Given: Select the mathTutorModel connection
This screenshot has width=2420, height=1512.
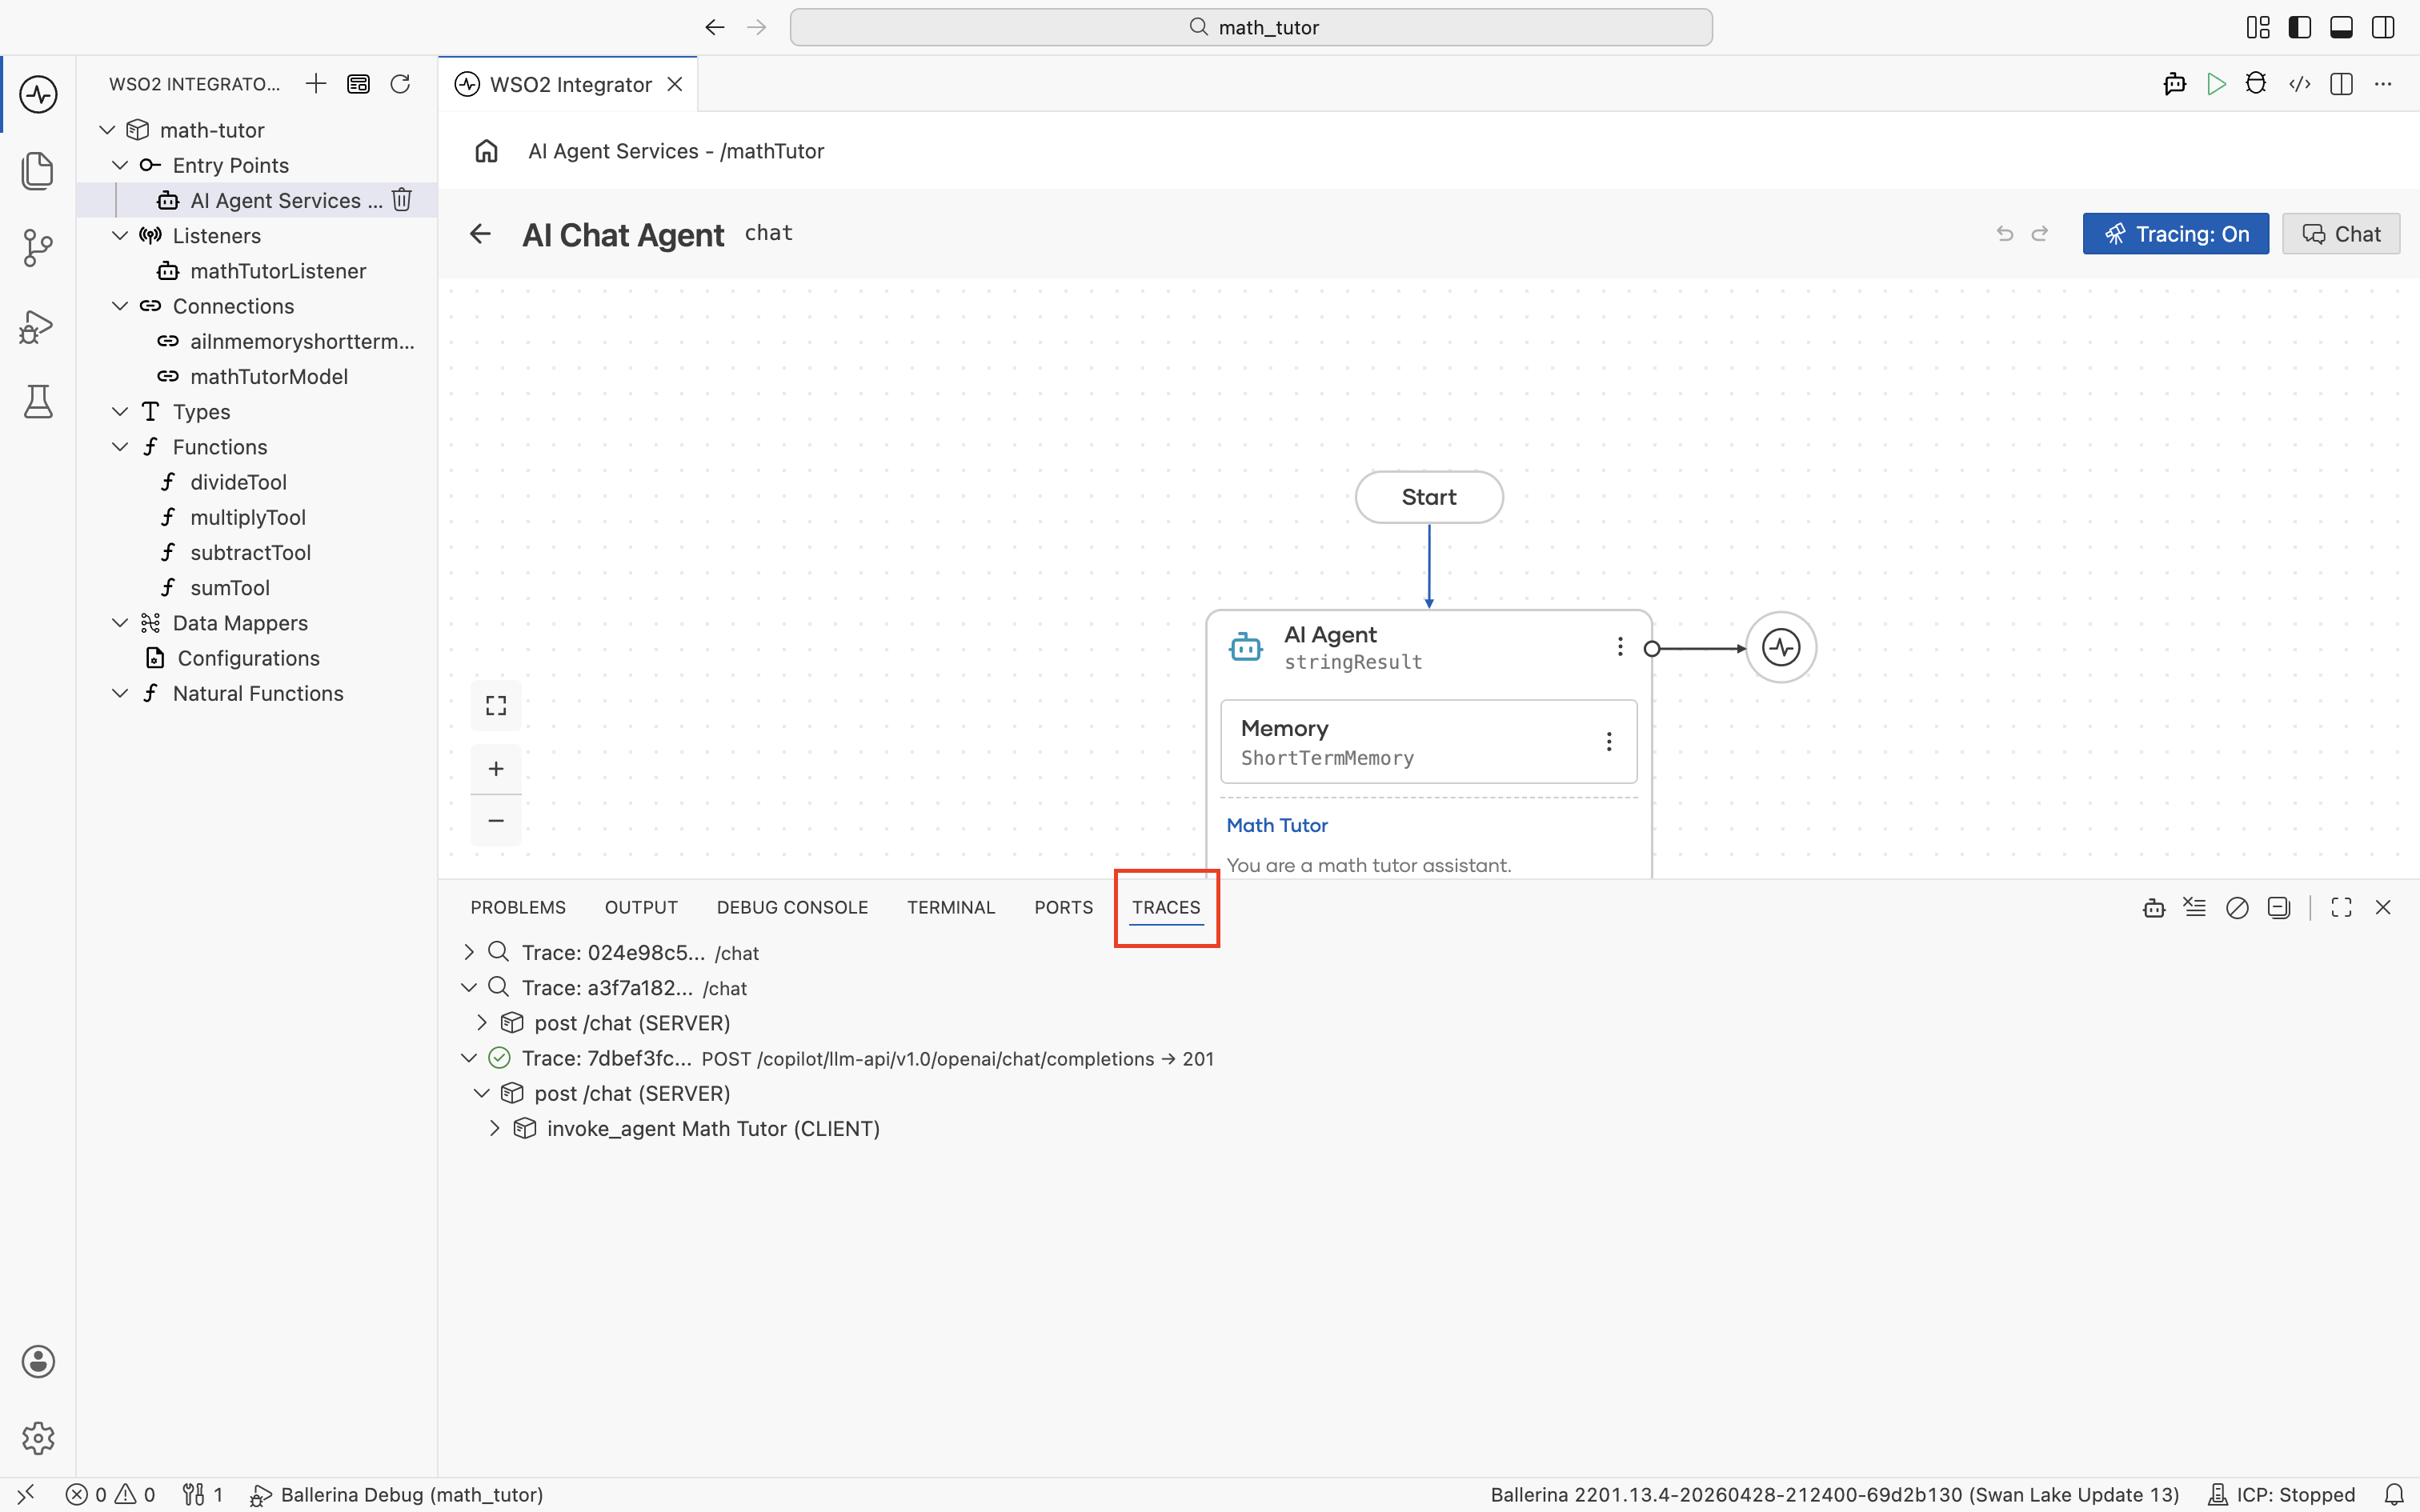Looking at the screenshot, I should (269, 377).
